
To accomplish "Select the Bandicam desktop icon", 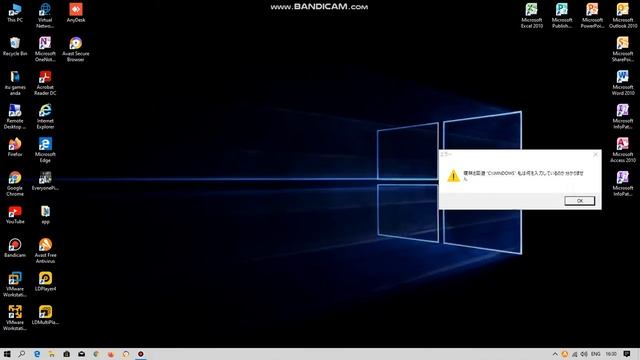I will click(x=15, y=248).
